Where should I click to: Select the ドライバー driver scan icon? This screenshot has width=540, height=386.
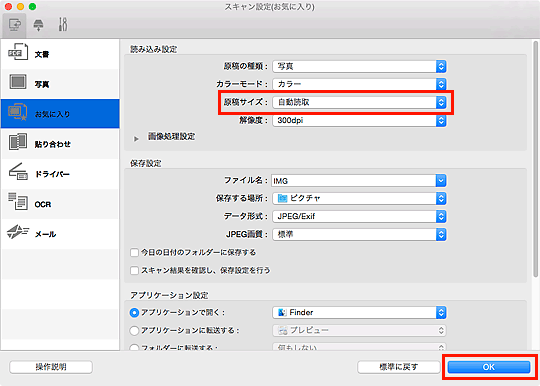click(x=18, y=172)
